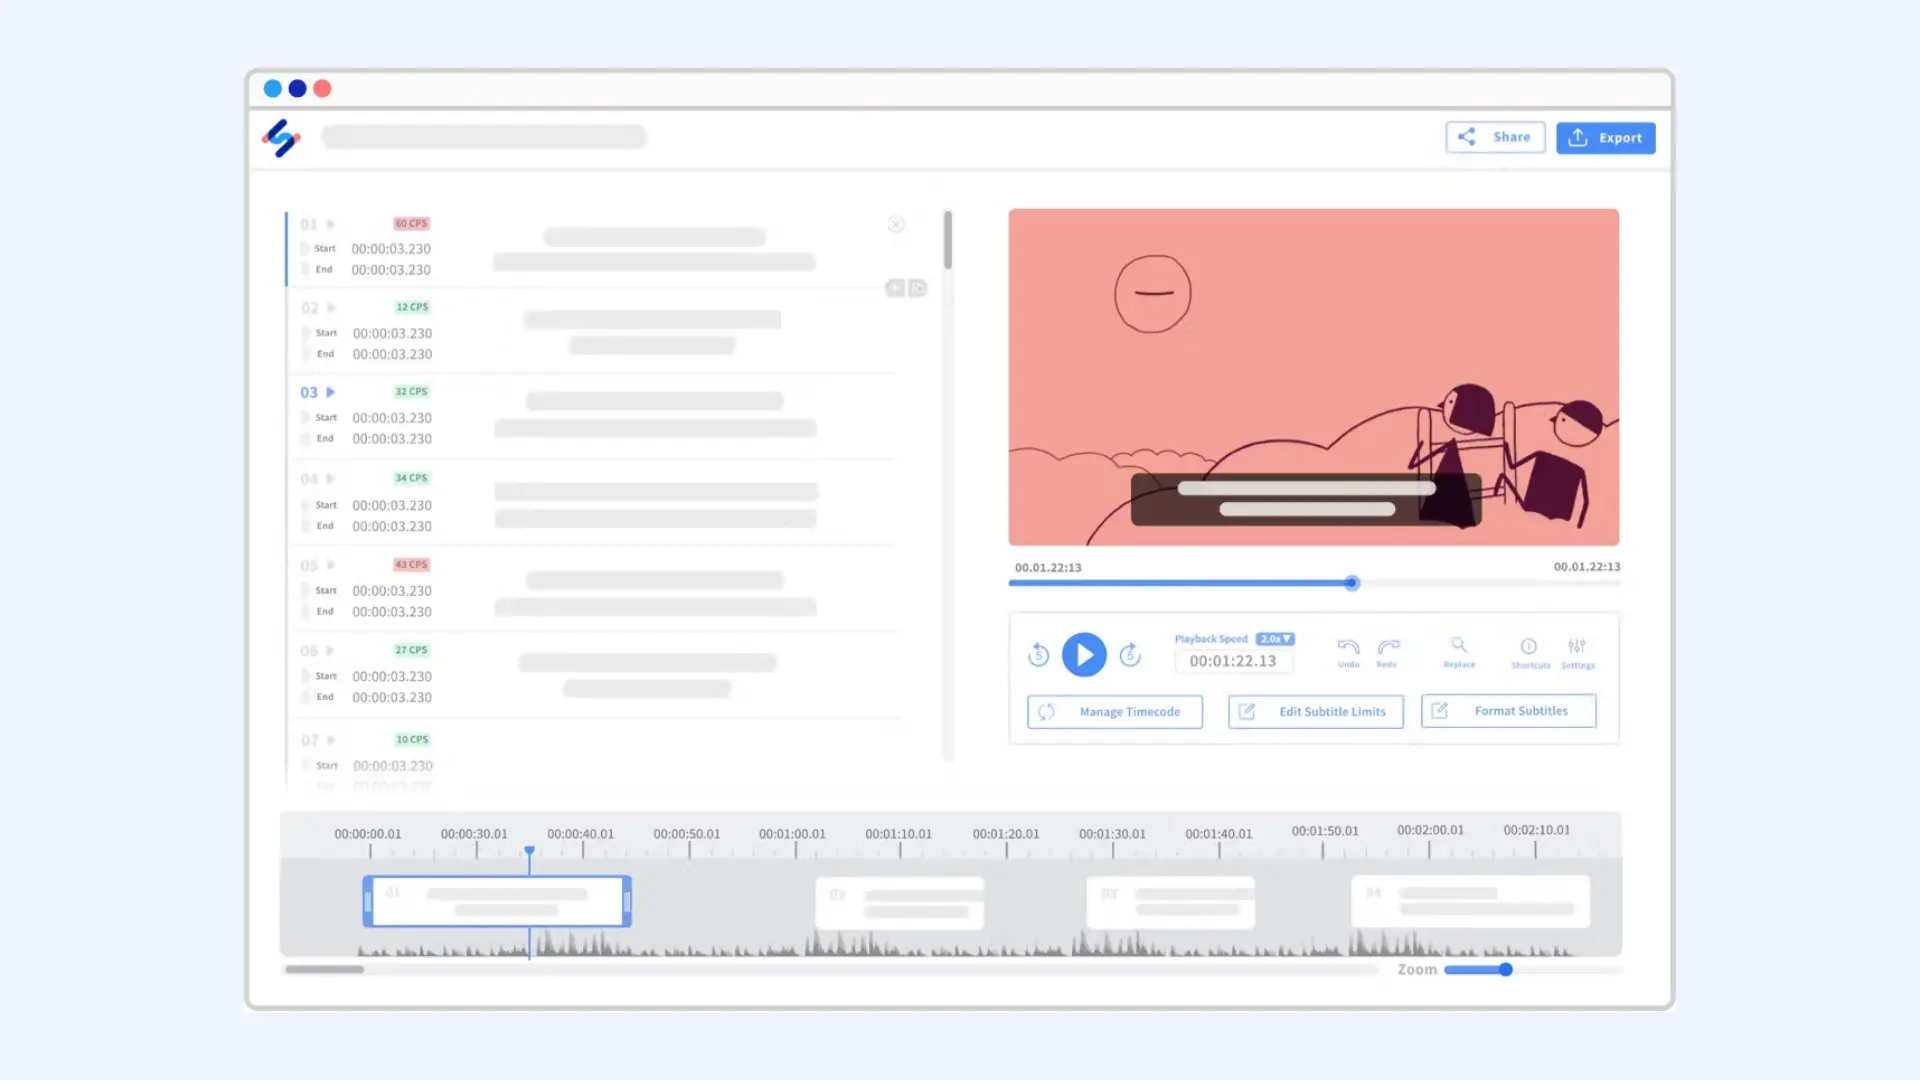
Task: Click the timeline horizontal scrollbar
Action: [324, 969]
